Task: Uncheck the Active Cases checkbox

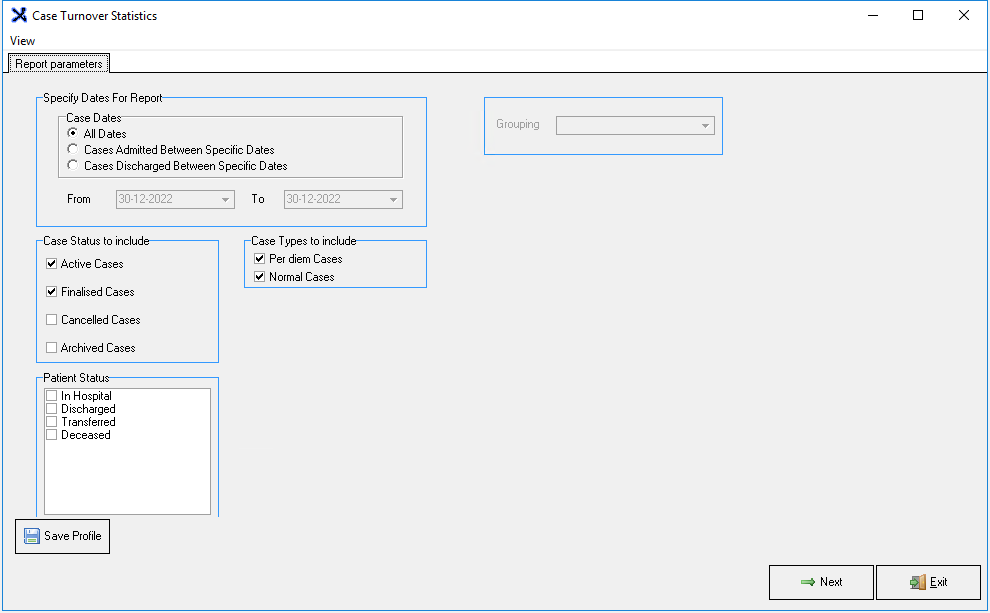Action: (x=52, y=264)
